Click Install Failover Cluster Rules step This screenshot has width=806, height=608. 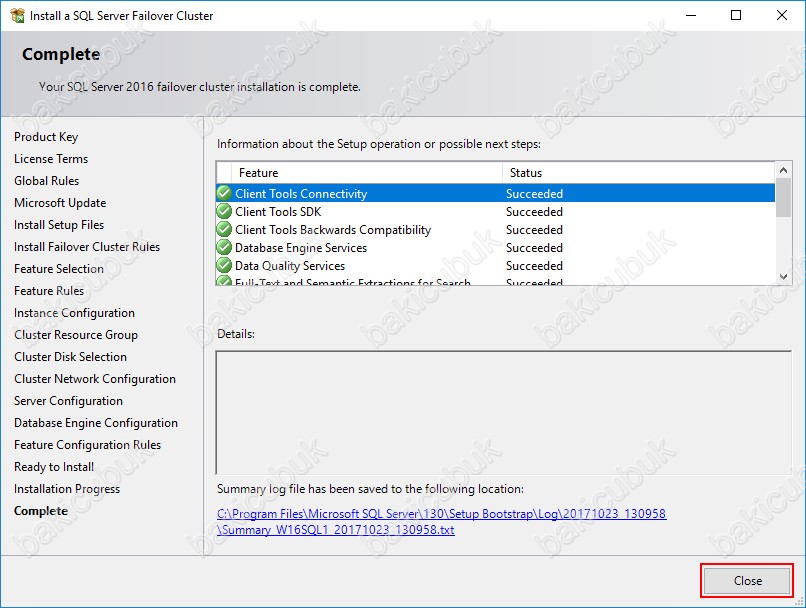coord(87,247)
